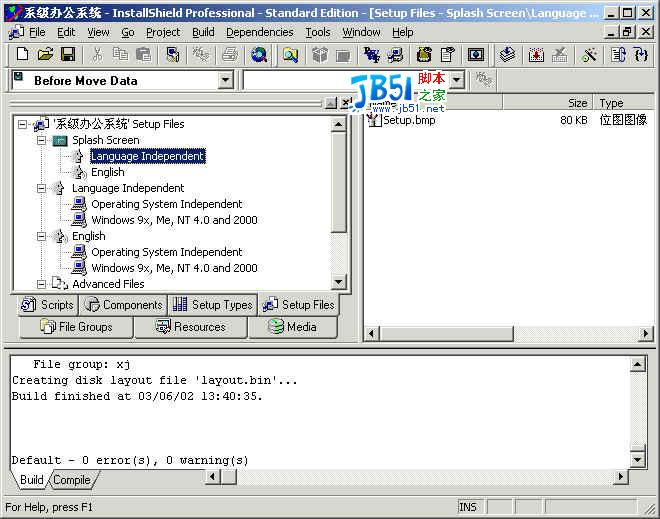Click the monitor screen toolbar icon
This screenshot has height=519, width=660.
point(476,55)
